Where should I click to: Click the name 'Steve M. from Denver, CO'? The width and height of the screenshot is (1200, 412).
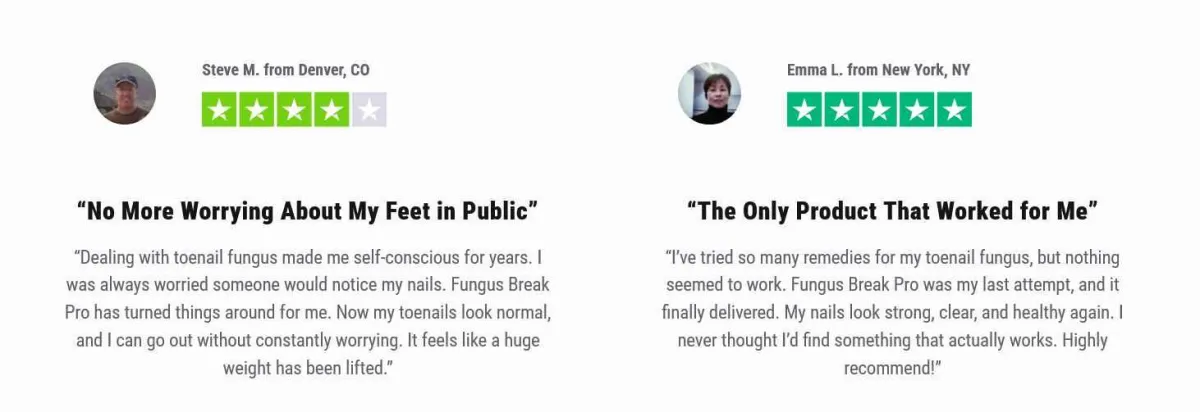[x=285, y=70]
